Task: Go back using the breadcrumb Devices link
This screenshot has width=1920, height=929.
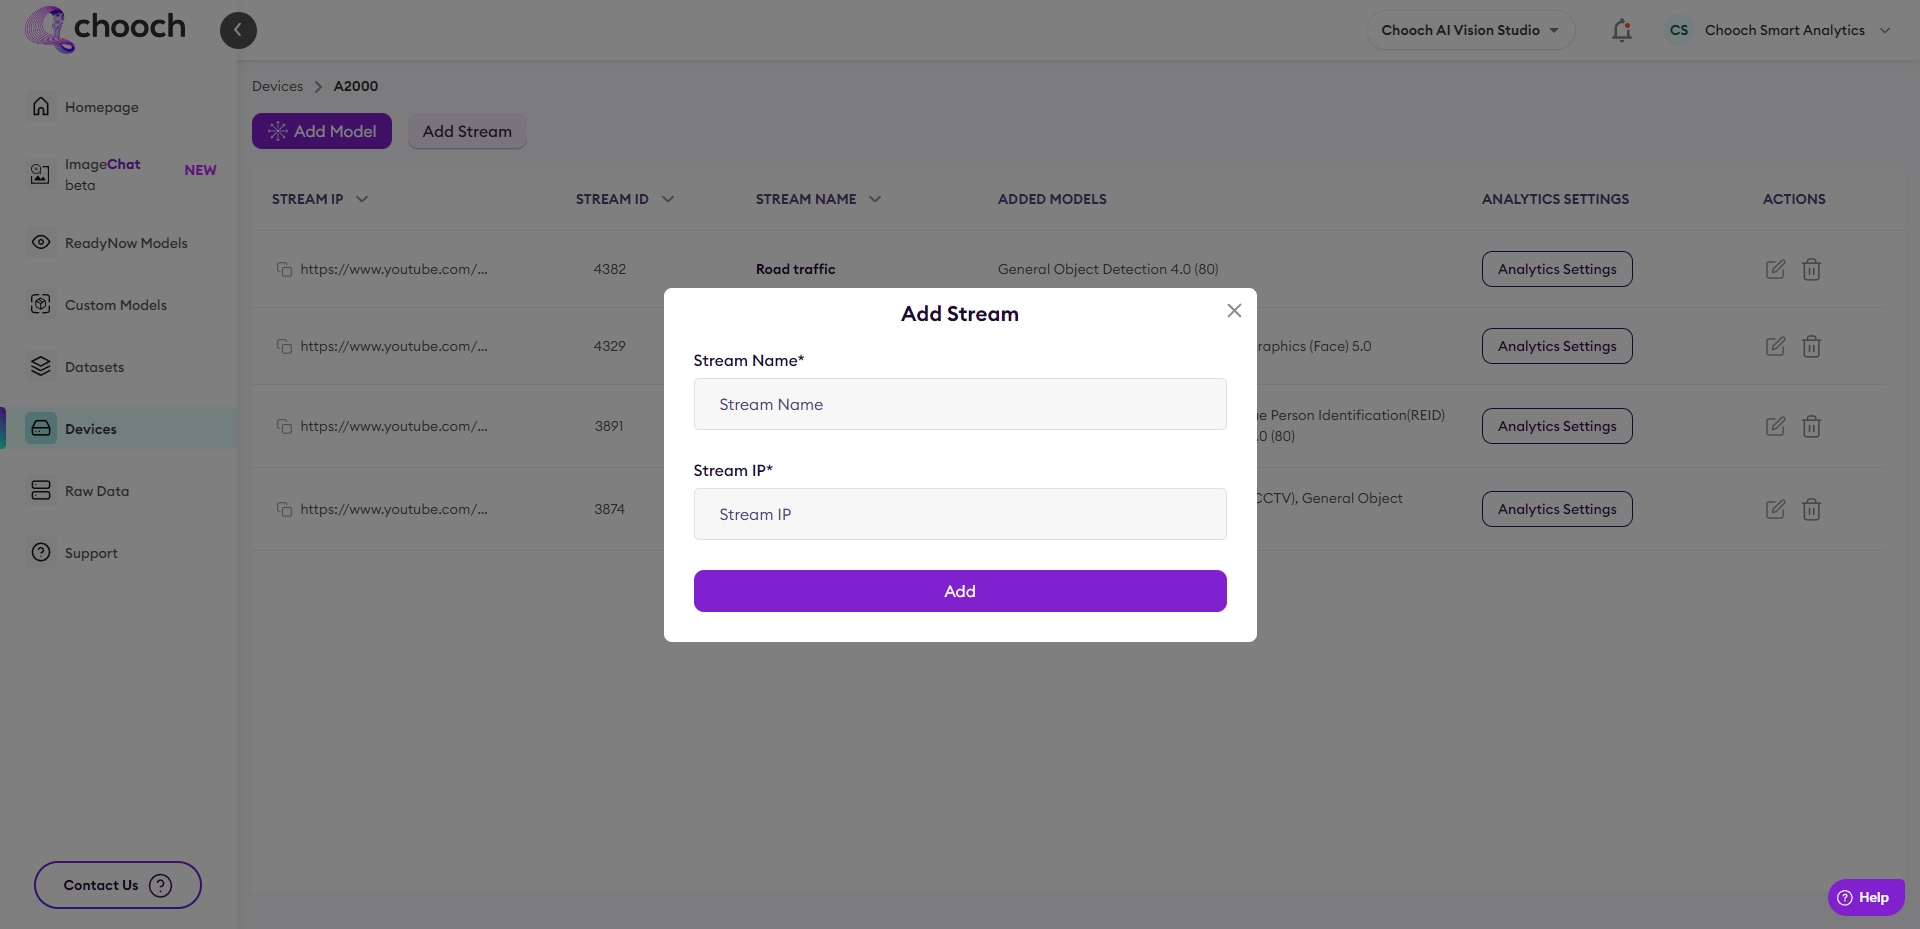Action: (x=277, y=86)
